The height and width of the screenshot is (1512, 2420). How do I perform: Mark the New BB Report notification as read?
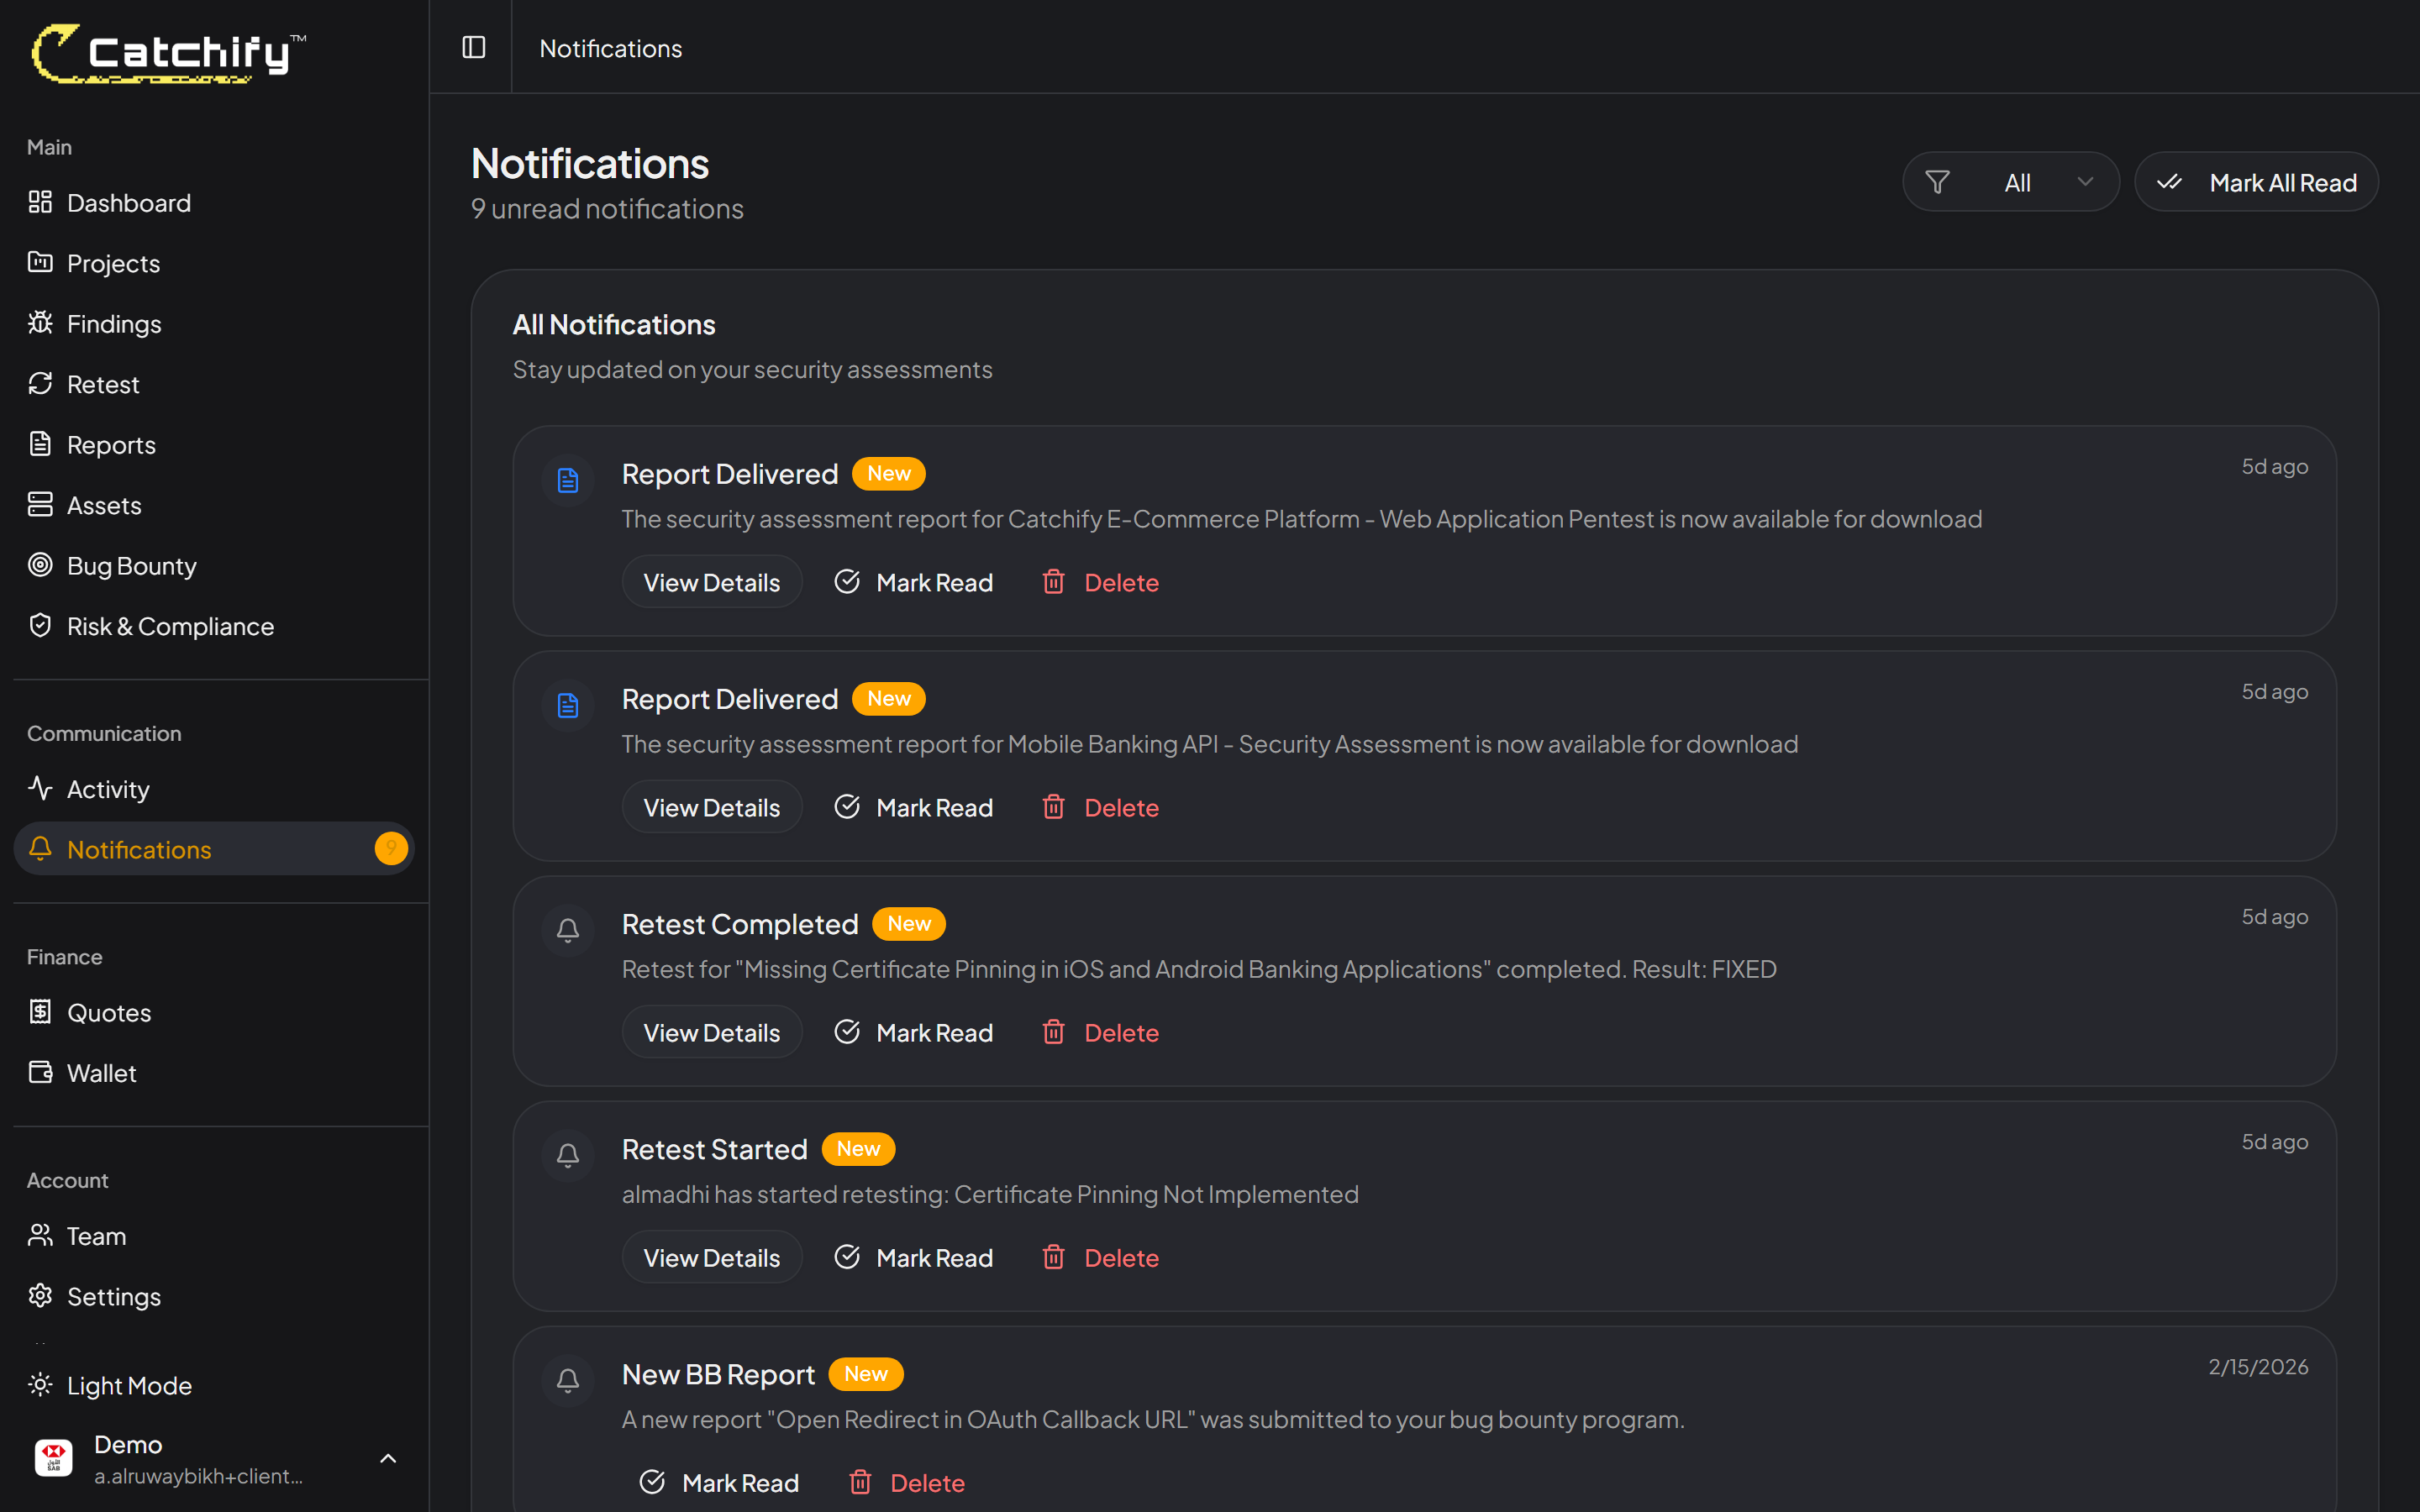(x=719, y=1482)
